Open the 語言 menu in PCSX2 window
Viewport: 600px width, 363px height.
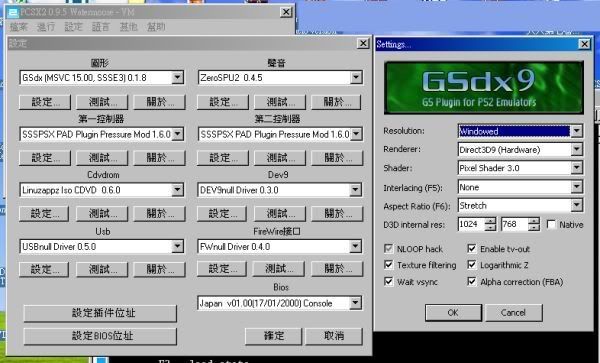coord(101,27)
